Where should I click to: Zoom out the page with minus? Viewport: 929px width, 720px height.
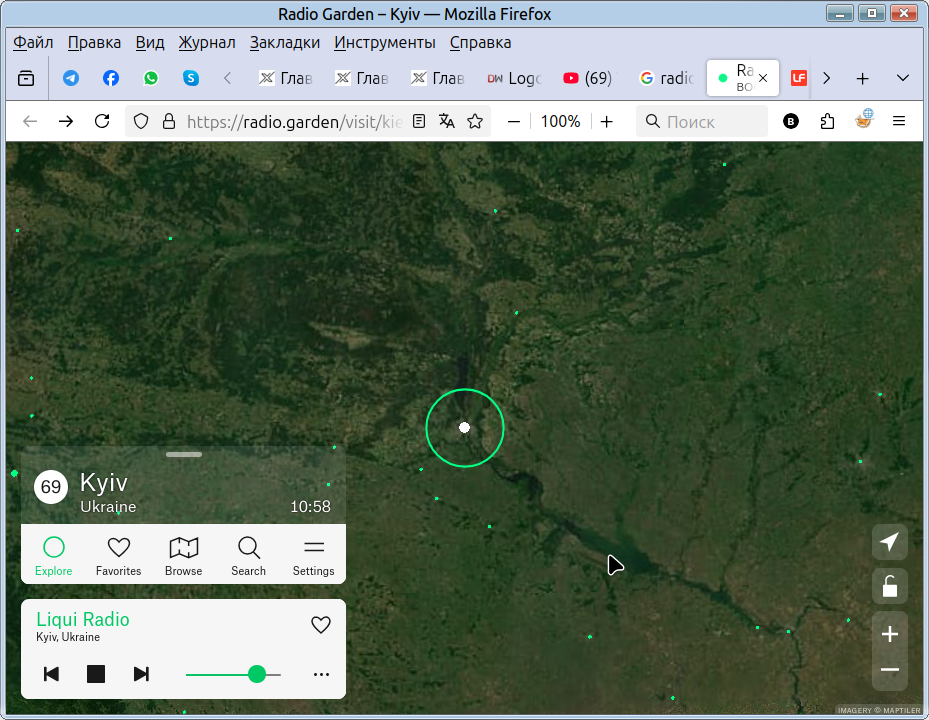click(514, 121)
